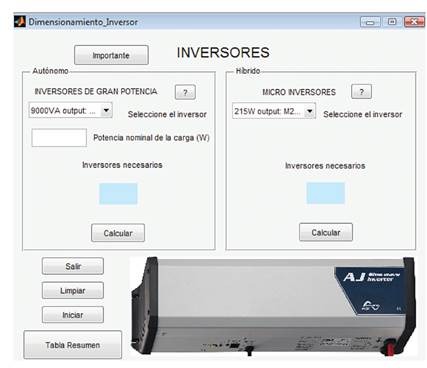Click the Limpiar button
Viewport: 427px width, 368px height.
pyautogui.click(x=73, y=291)
